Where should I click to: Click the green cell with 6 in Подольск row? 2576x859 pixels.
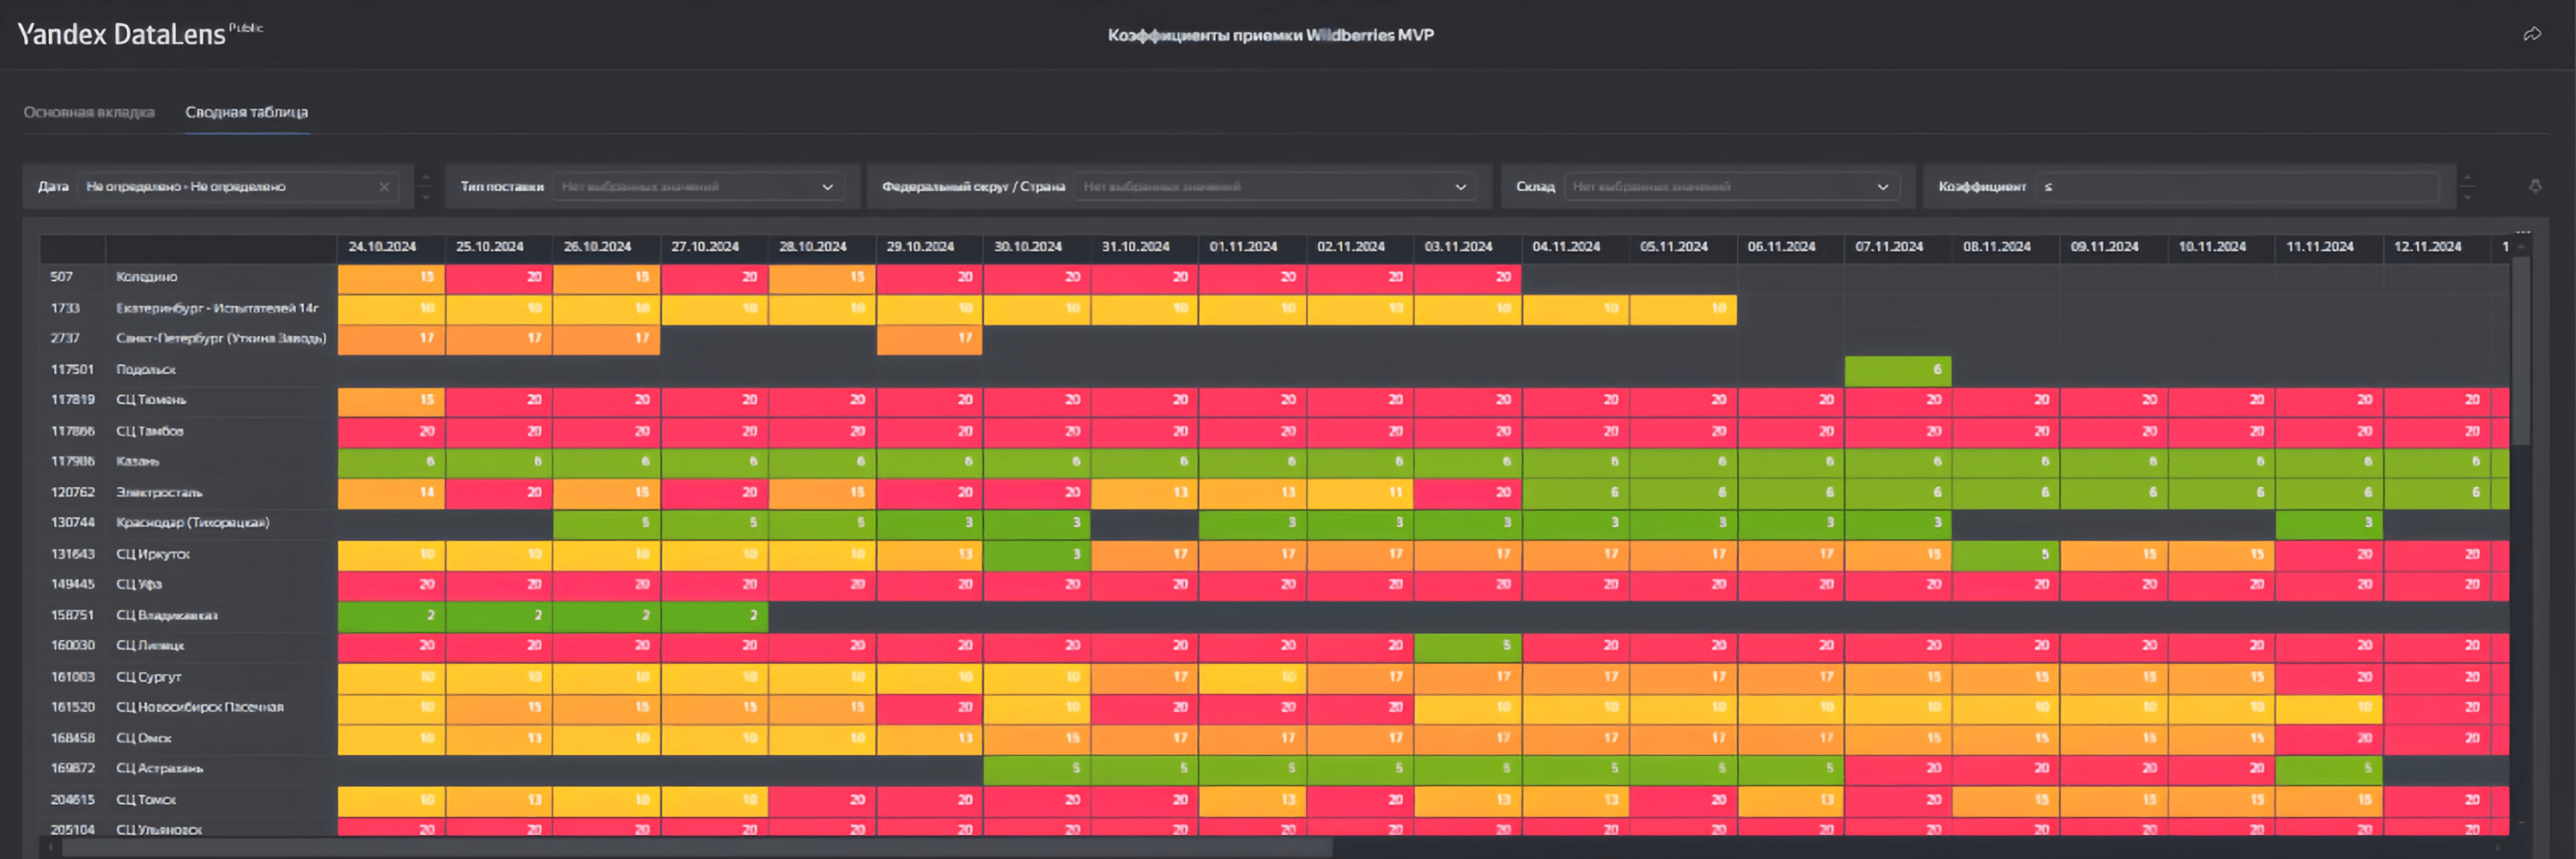(1897, 370)
